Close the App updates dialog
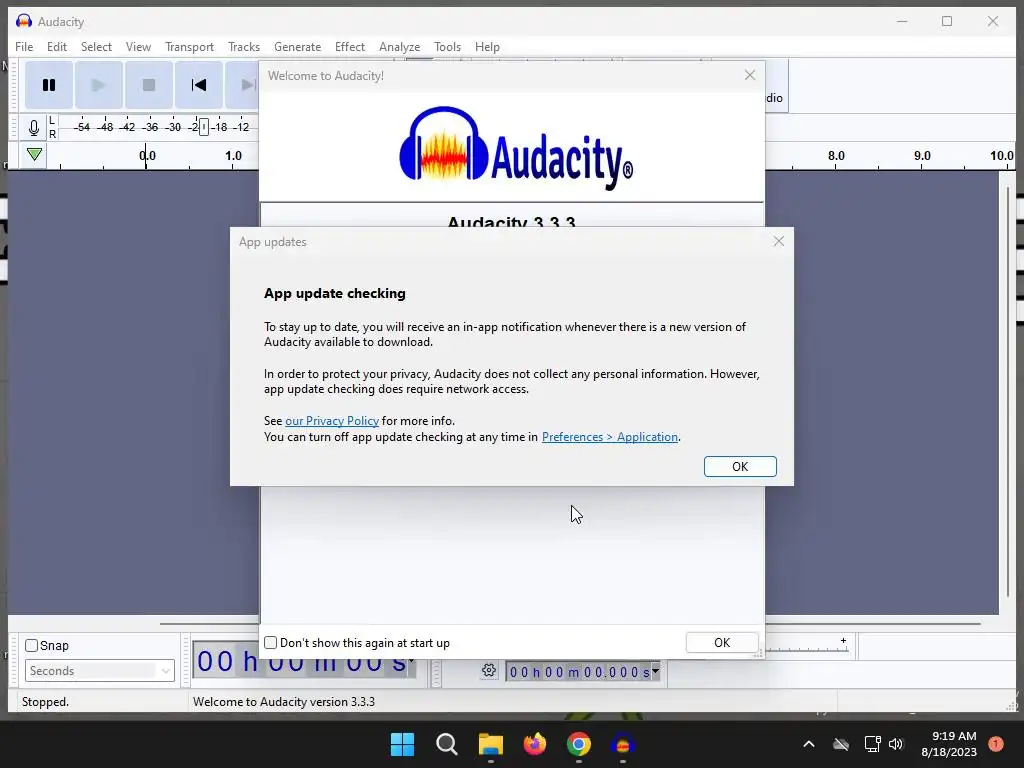 tap(778, 242)
